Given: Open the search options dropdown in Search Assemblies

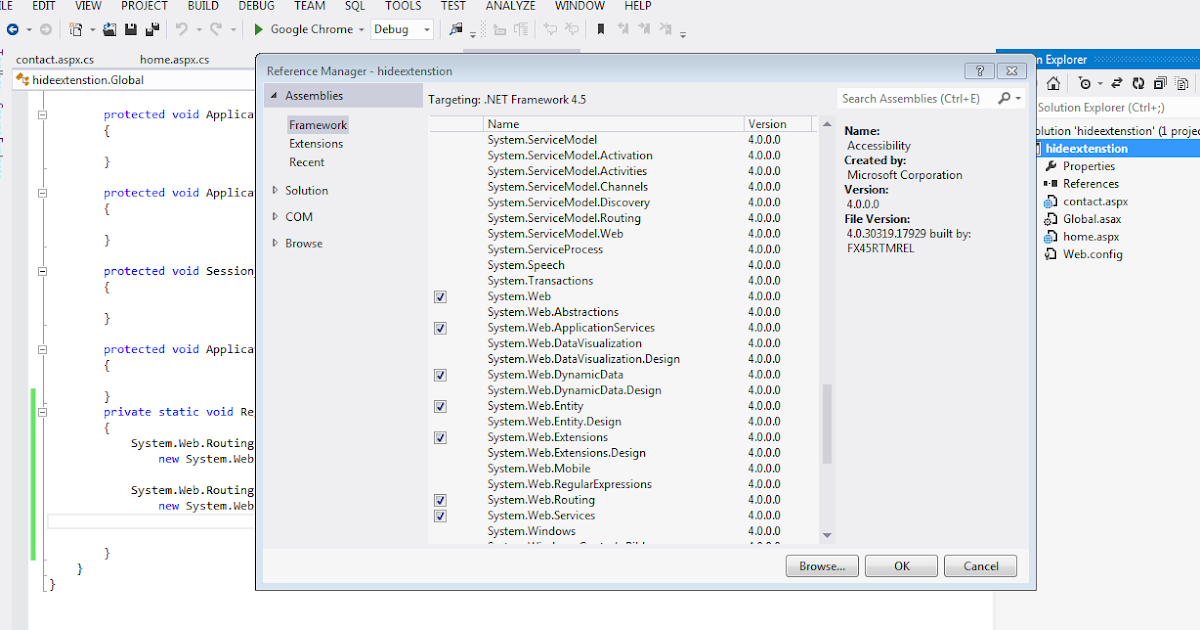Looking at the screenshot, I should (1019, 98).
